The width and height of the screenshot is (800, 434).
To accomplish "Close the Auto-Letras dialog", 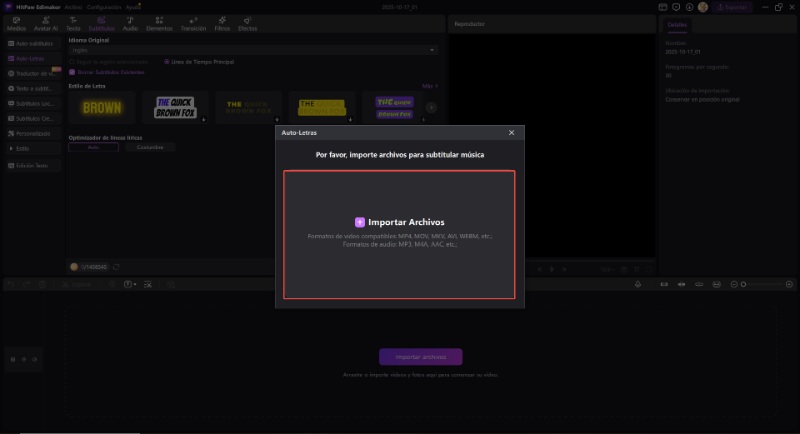I will click(511, 132).
